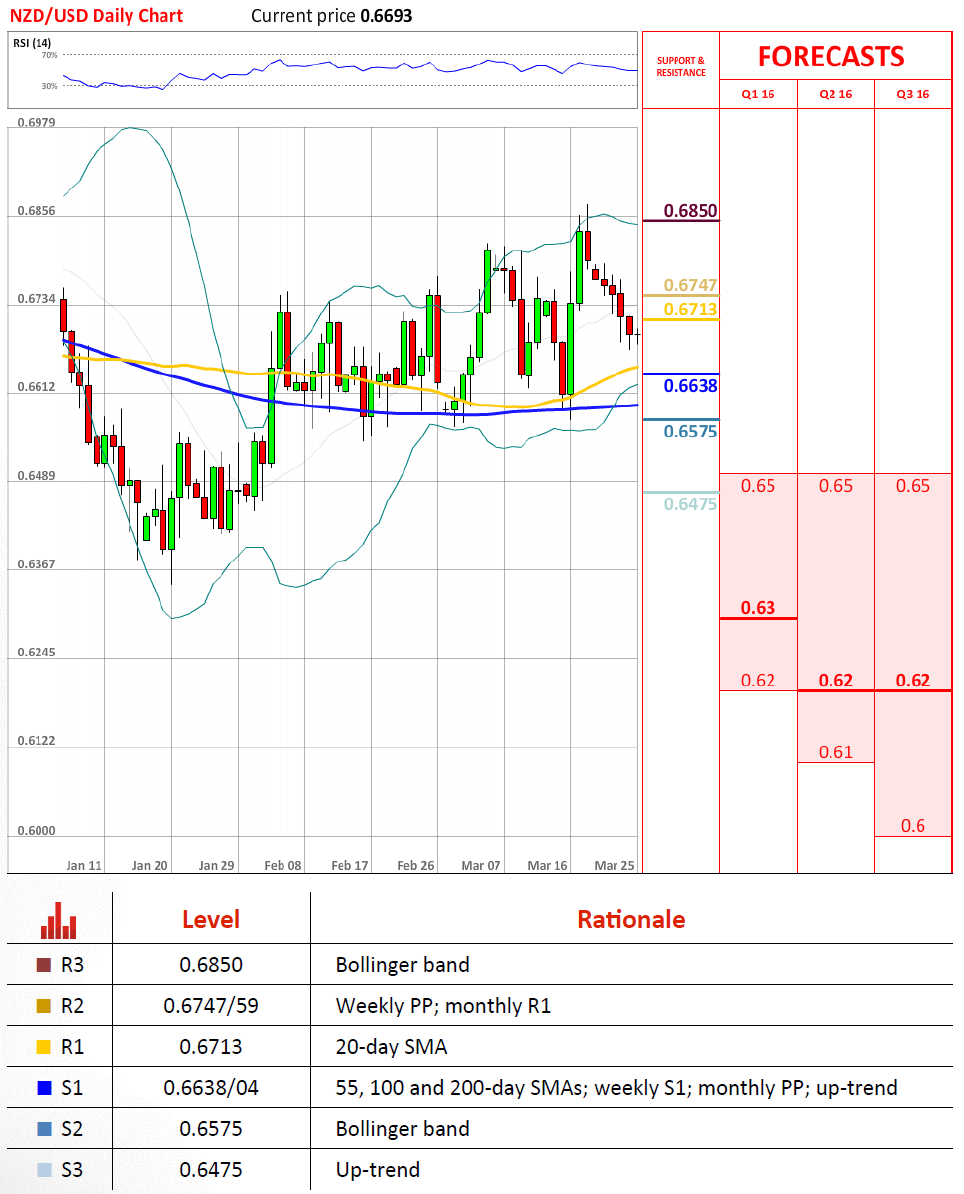The image size is (964, 1194).
Task: Click the 70% RSI threshold label
Action: 49,56
